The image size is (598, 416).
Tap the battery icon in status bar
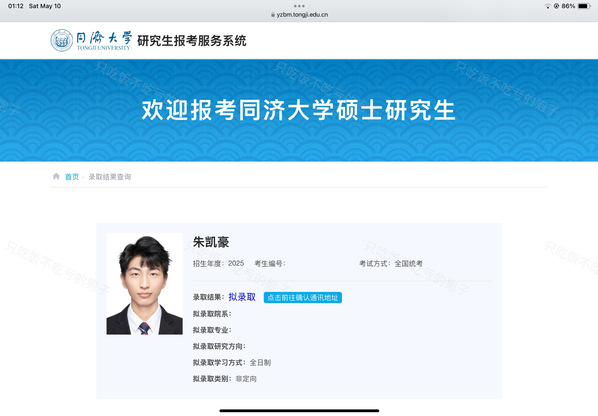(585, 6)
